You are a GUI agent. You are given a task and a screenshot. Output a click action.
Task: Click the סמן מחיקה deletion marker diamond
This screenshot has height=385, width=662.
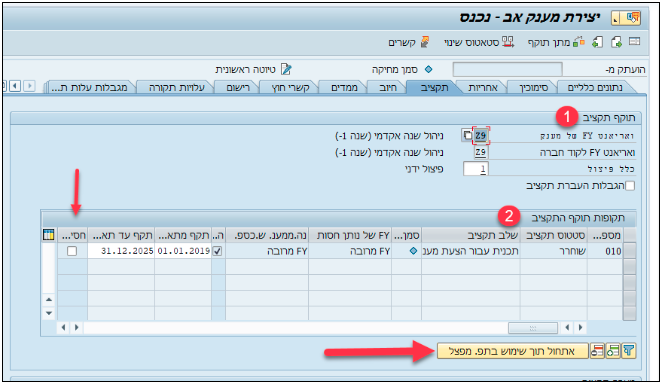429,69
